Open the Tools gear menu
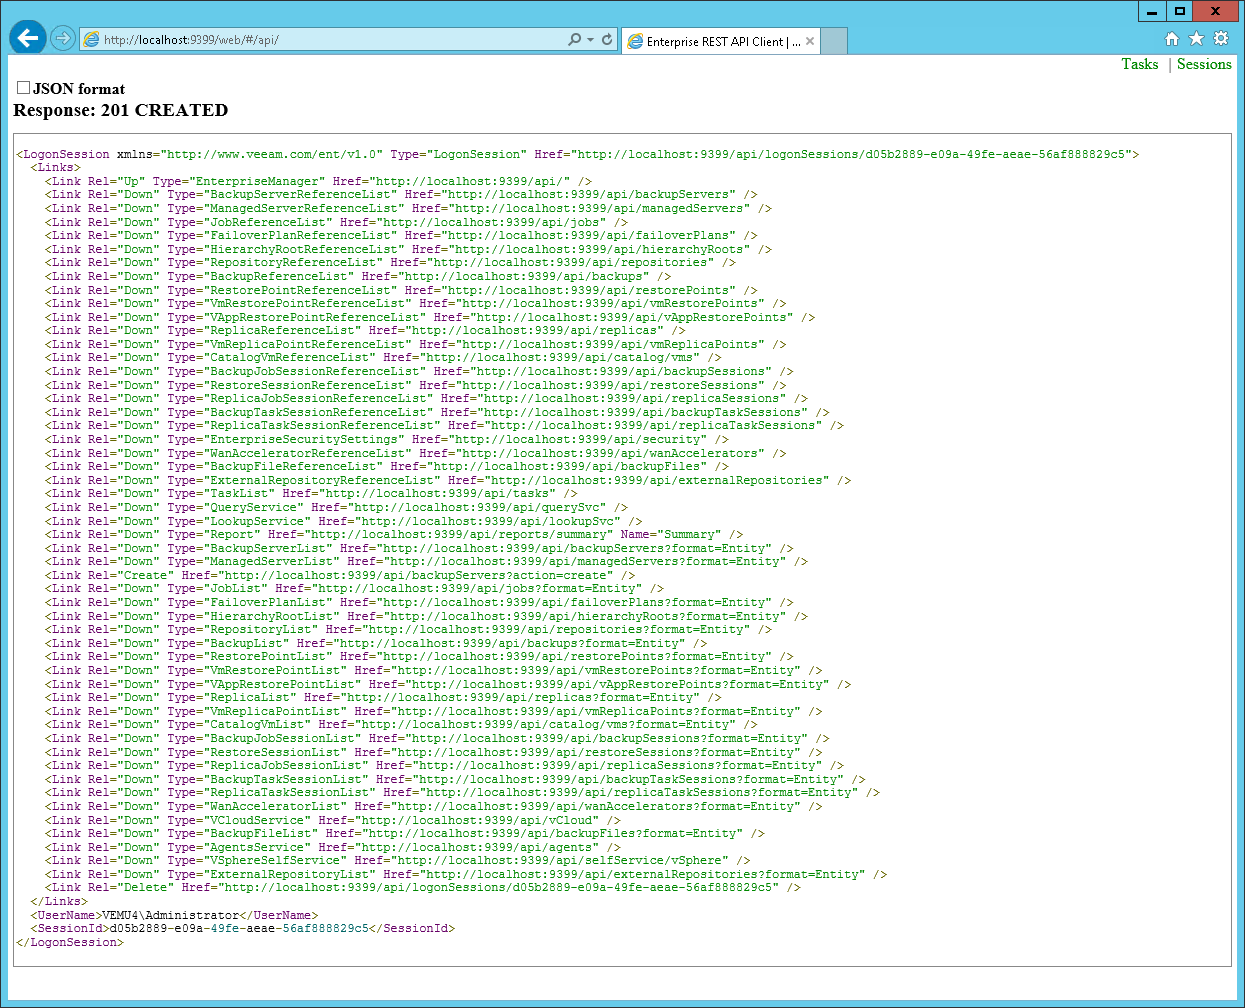The height and width of the screenshot is (1008, 1245). [1221, 39]
